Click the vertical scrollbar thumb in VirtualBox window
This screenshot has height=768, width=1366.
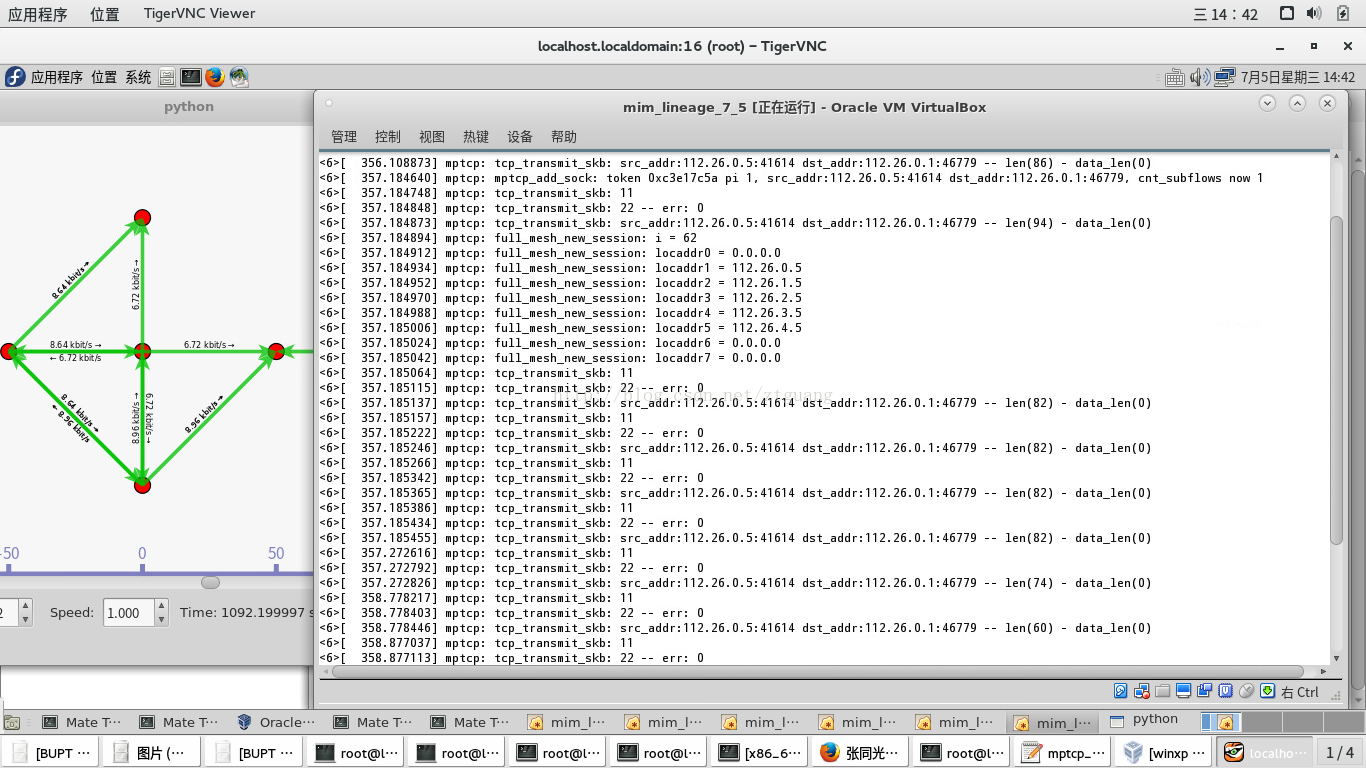(1337, 380)
